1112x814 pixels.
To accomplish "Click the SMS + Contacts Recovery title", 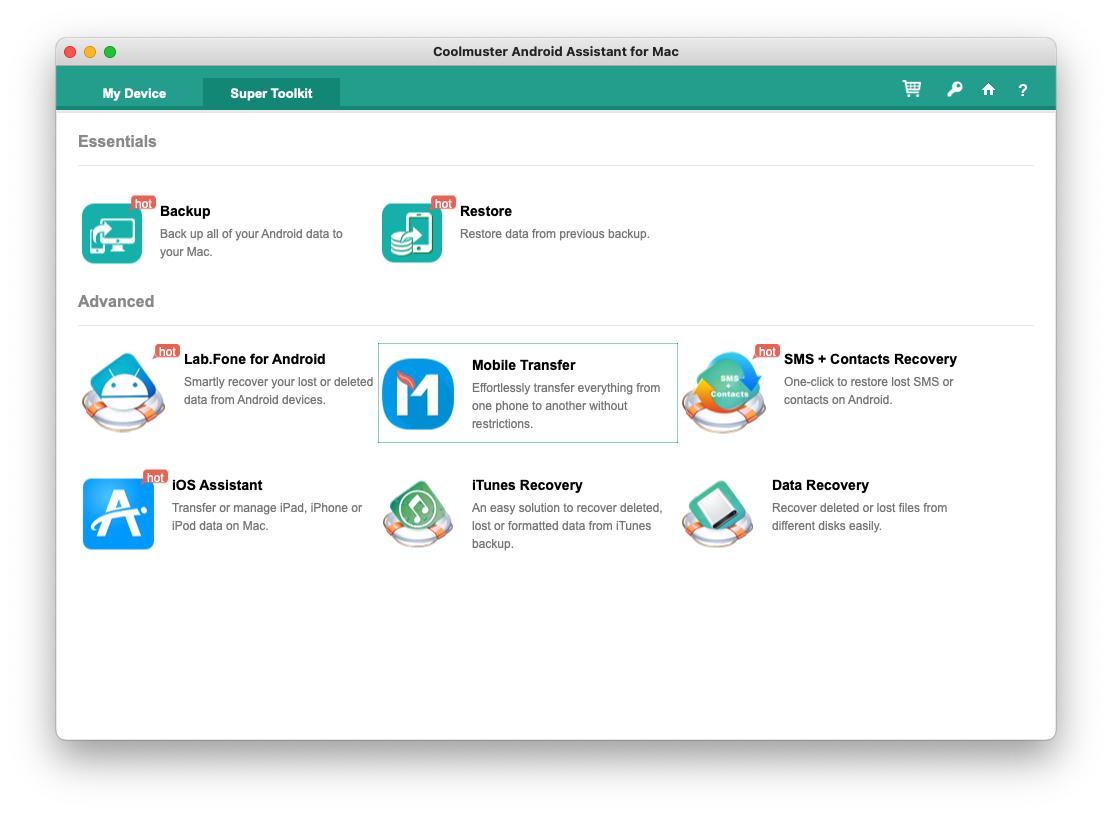I will 870,359.
